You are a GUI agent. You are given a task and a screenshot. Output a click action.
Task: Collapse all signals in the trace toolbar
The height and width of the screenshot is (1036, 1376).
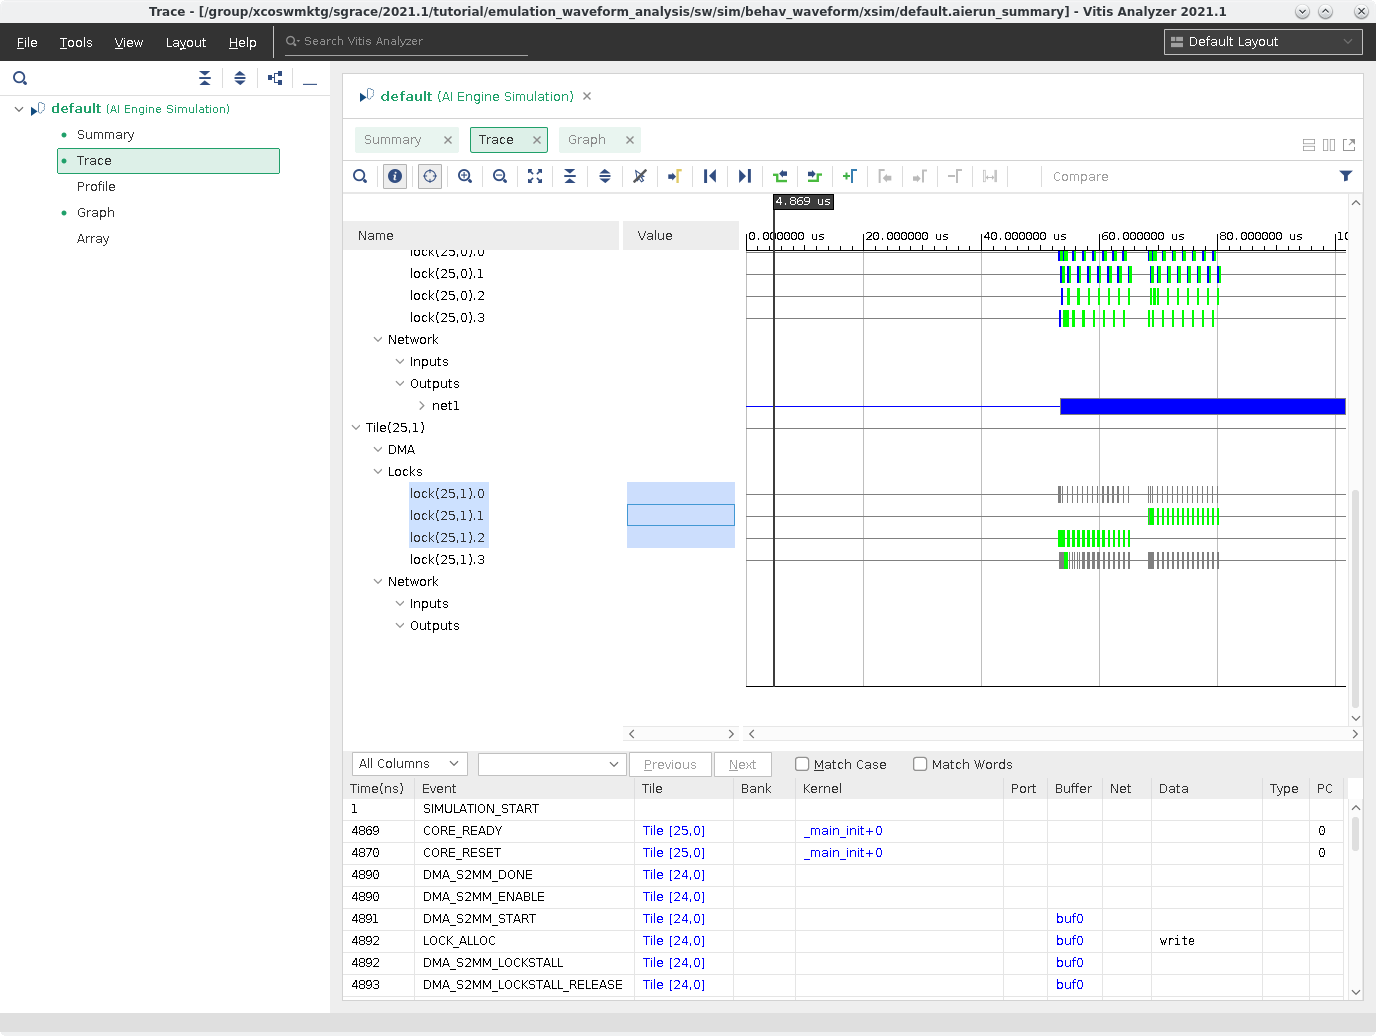pyautogui.click(x=570, y=176)
